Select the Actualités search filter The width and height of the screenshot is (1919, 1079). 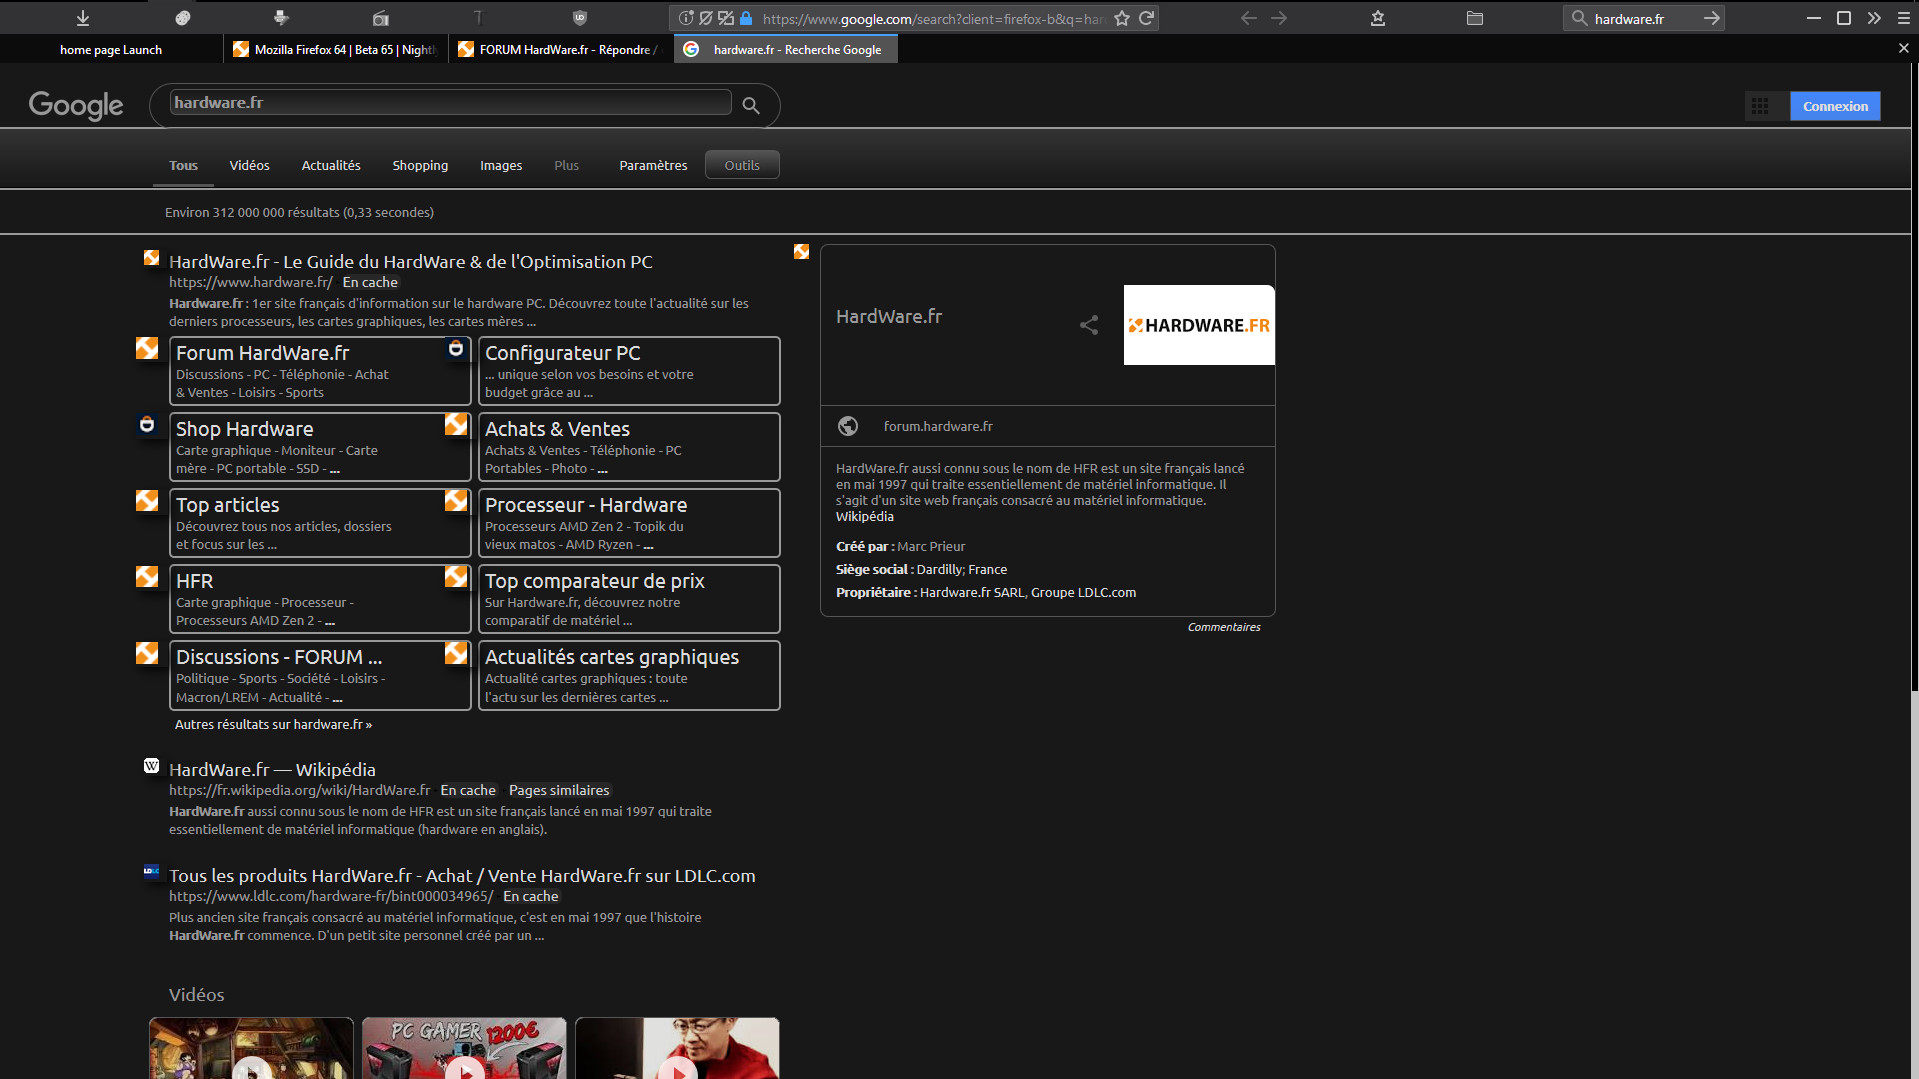[331, 165]
